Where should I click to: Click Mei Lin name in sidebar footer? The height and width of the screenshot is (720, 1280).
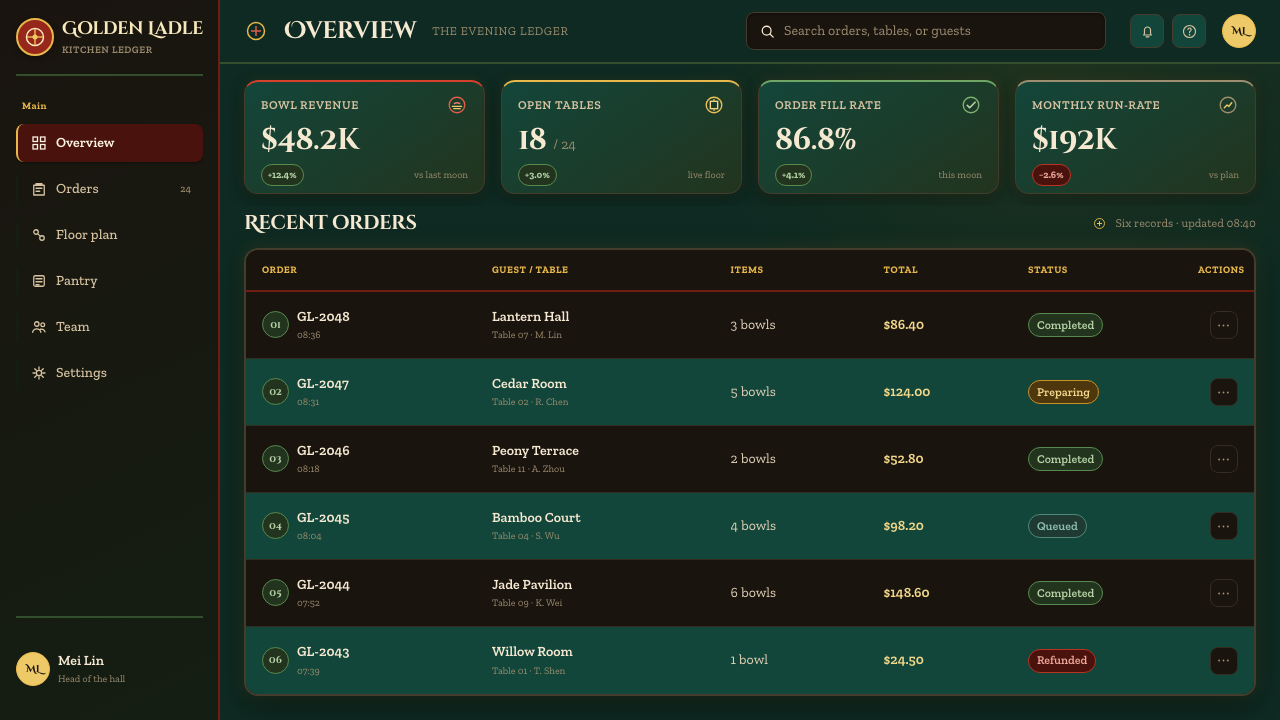(x=81, y=661)
